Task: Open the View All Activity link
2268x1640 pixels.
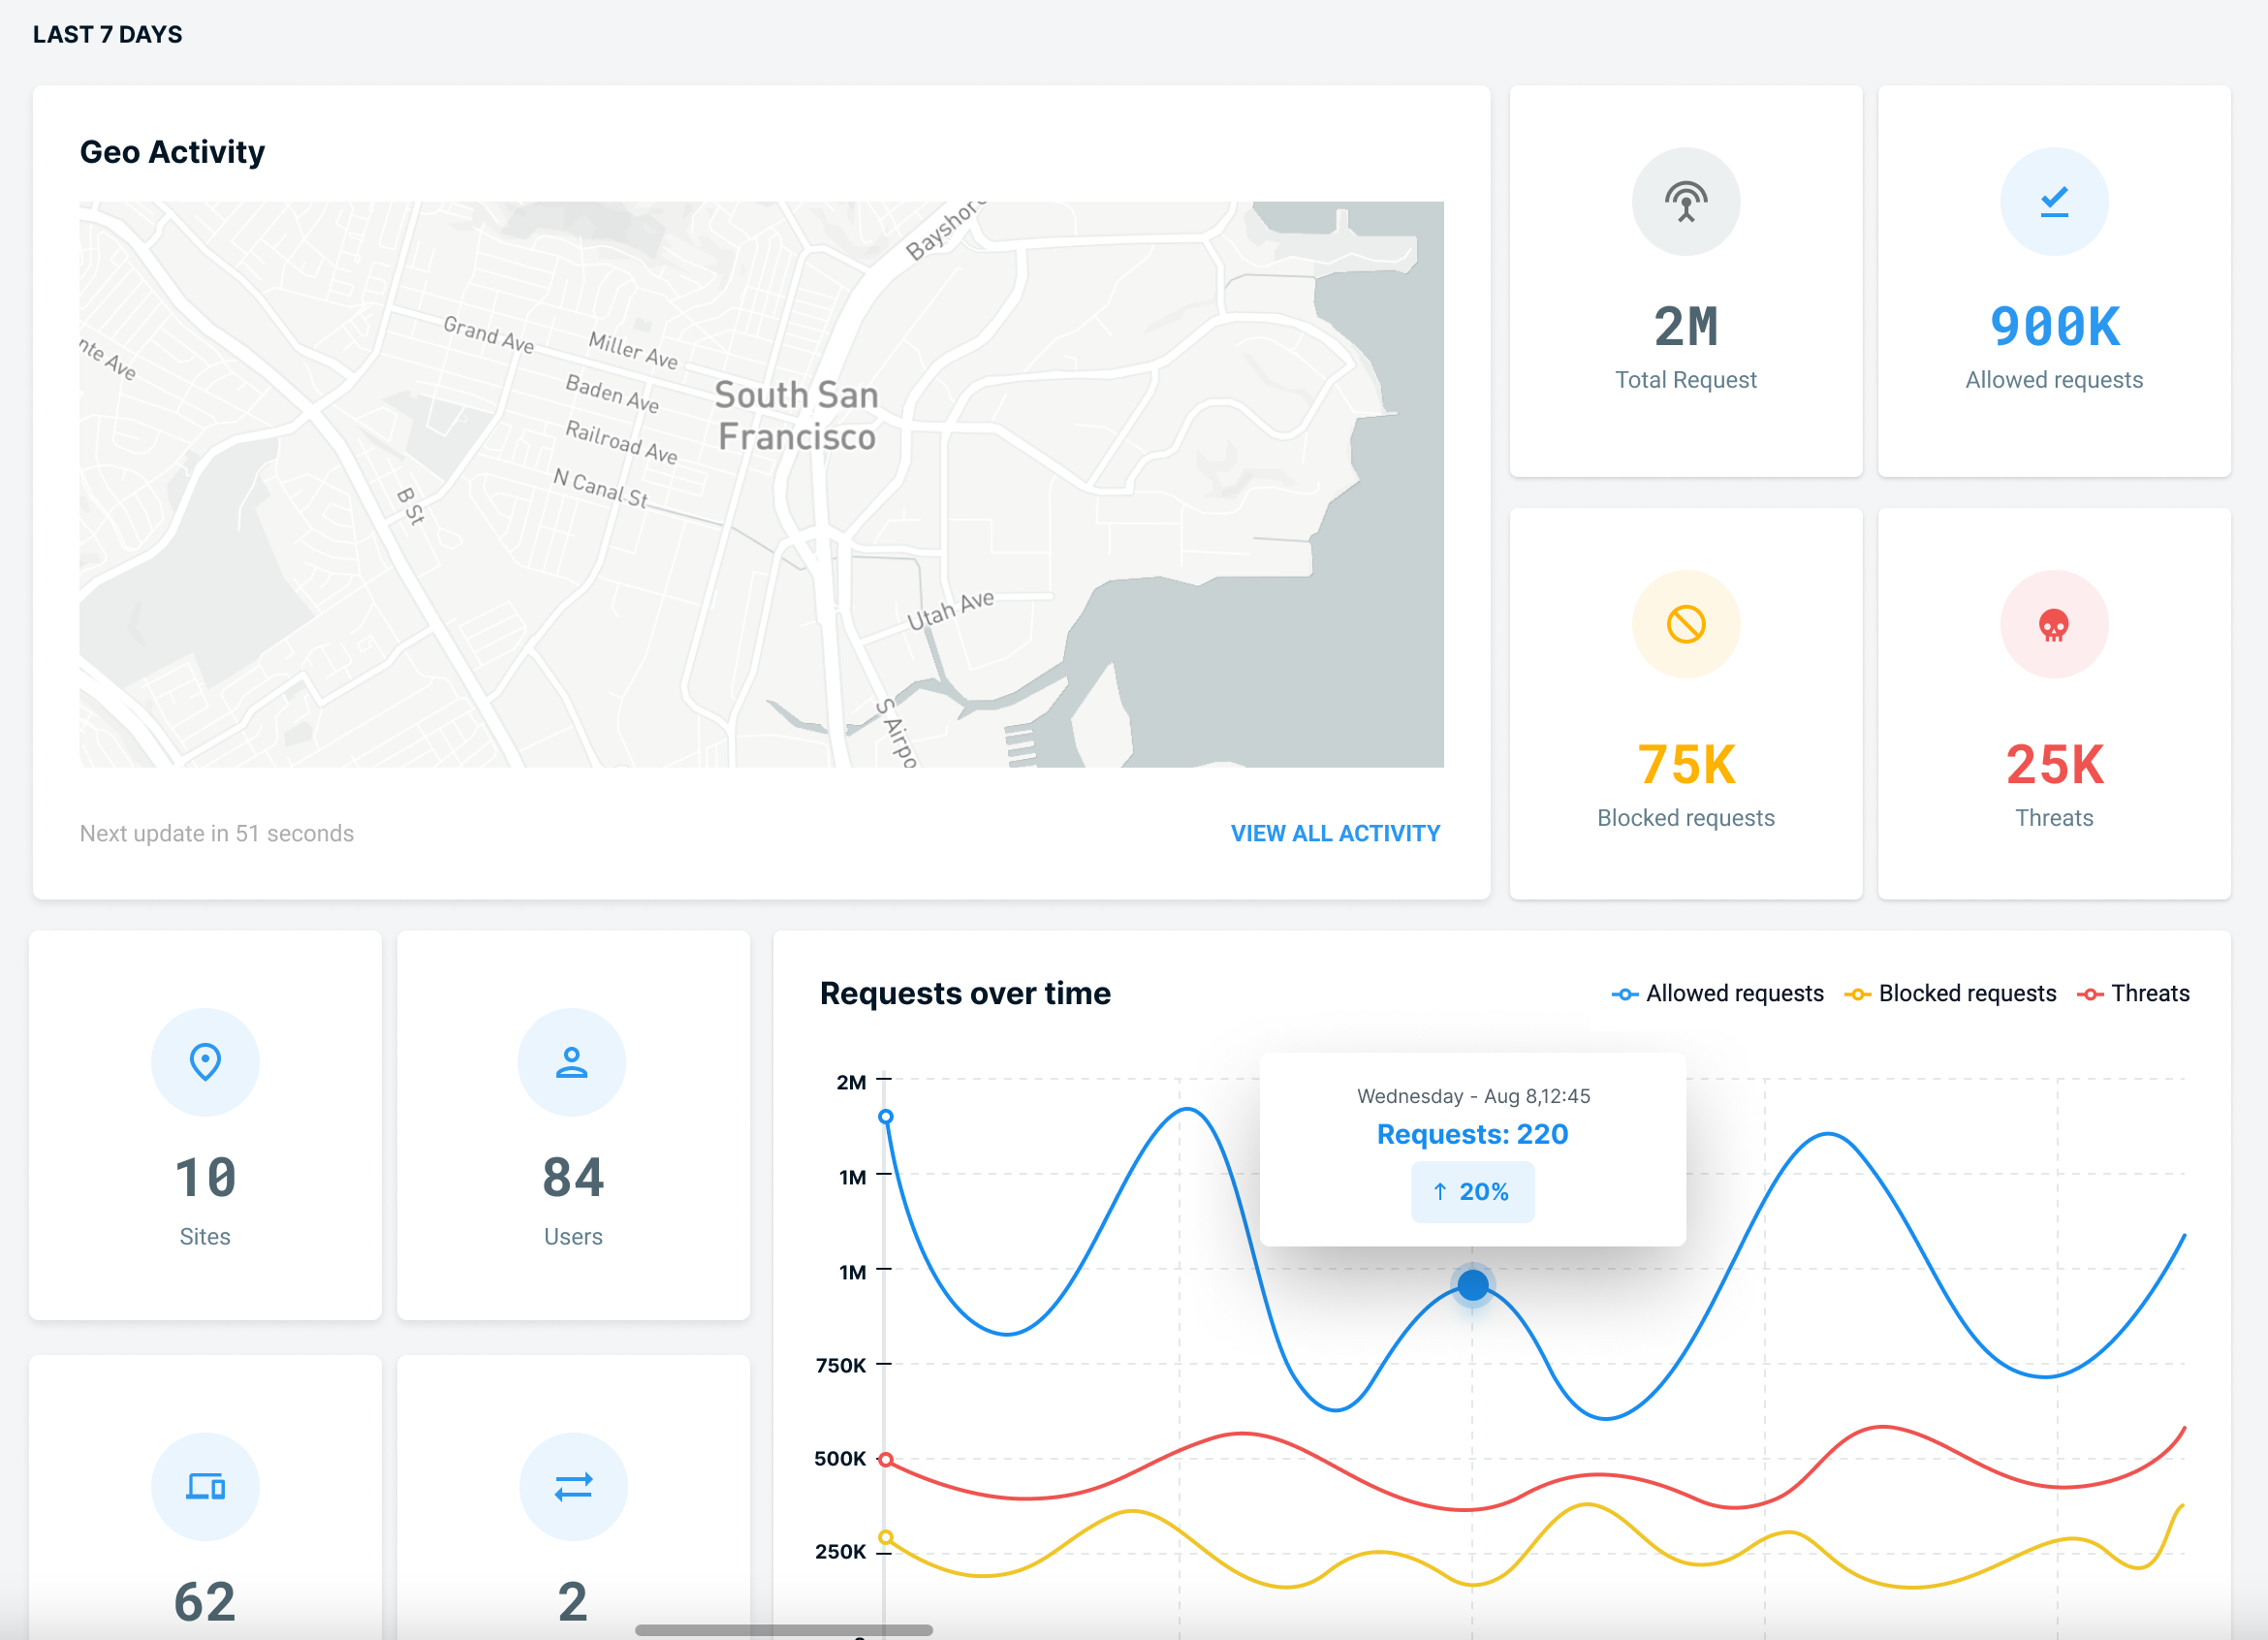Action: pyautogui.click(x=1335, y=833)
